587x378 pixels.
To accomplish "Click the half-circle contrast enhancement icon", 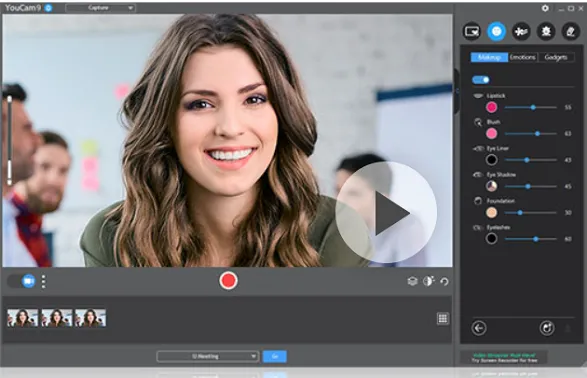I will coord(429,281).
